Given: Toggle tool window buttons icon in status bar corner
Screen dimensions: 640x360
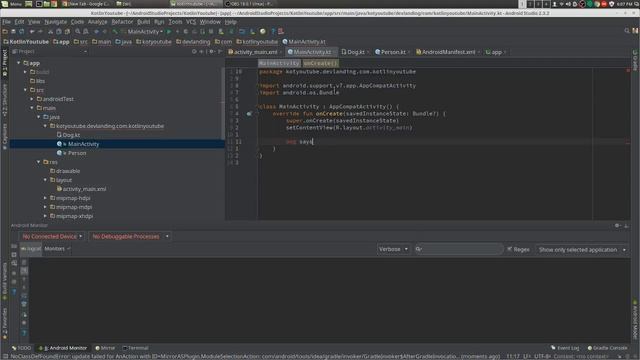Looking at the screenshot, I should pos(5,356).
